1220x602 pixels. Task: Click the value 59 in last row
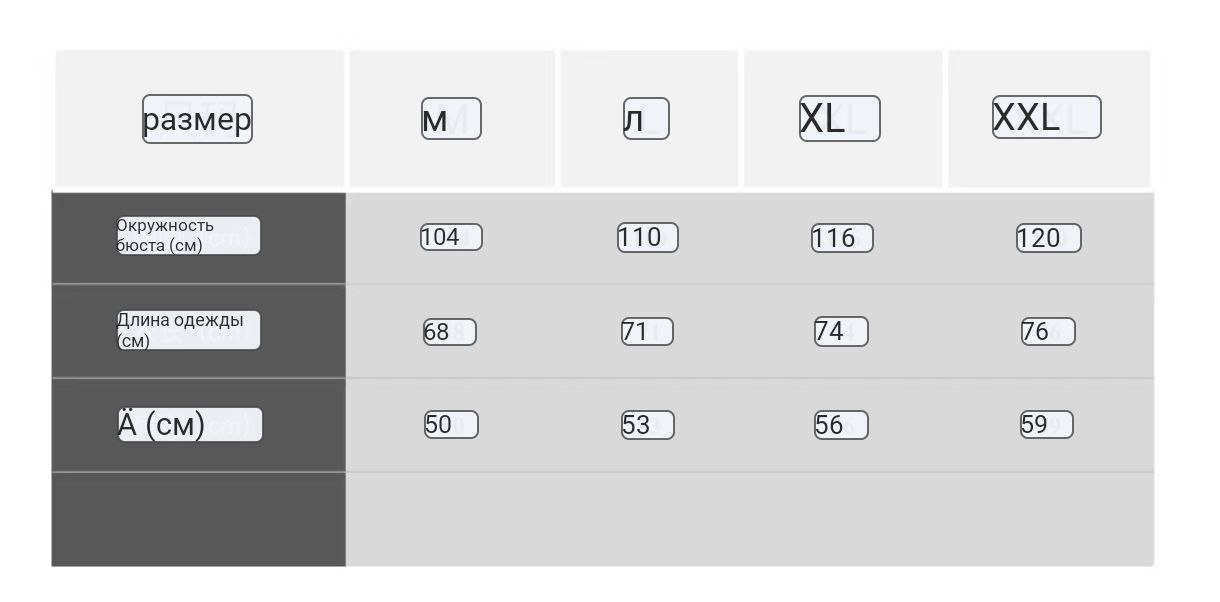point(1047,425)
